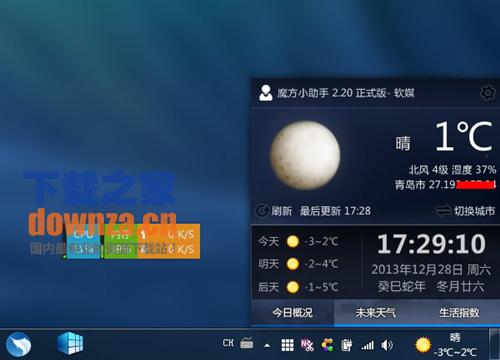The height and width of the screenshot is (360, 500).
Task: Open the blue bird browser taskbar icon
Action: [19, 344]
